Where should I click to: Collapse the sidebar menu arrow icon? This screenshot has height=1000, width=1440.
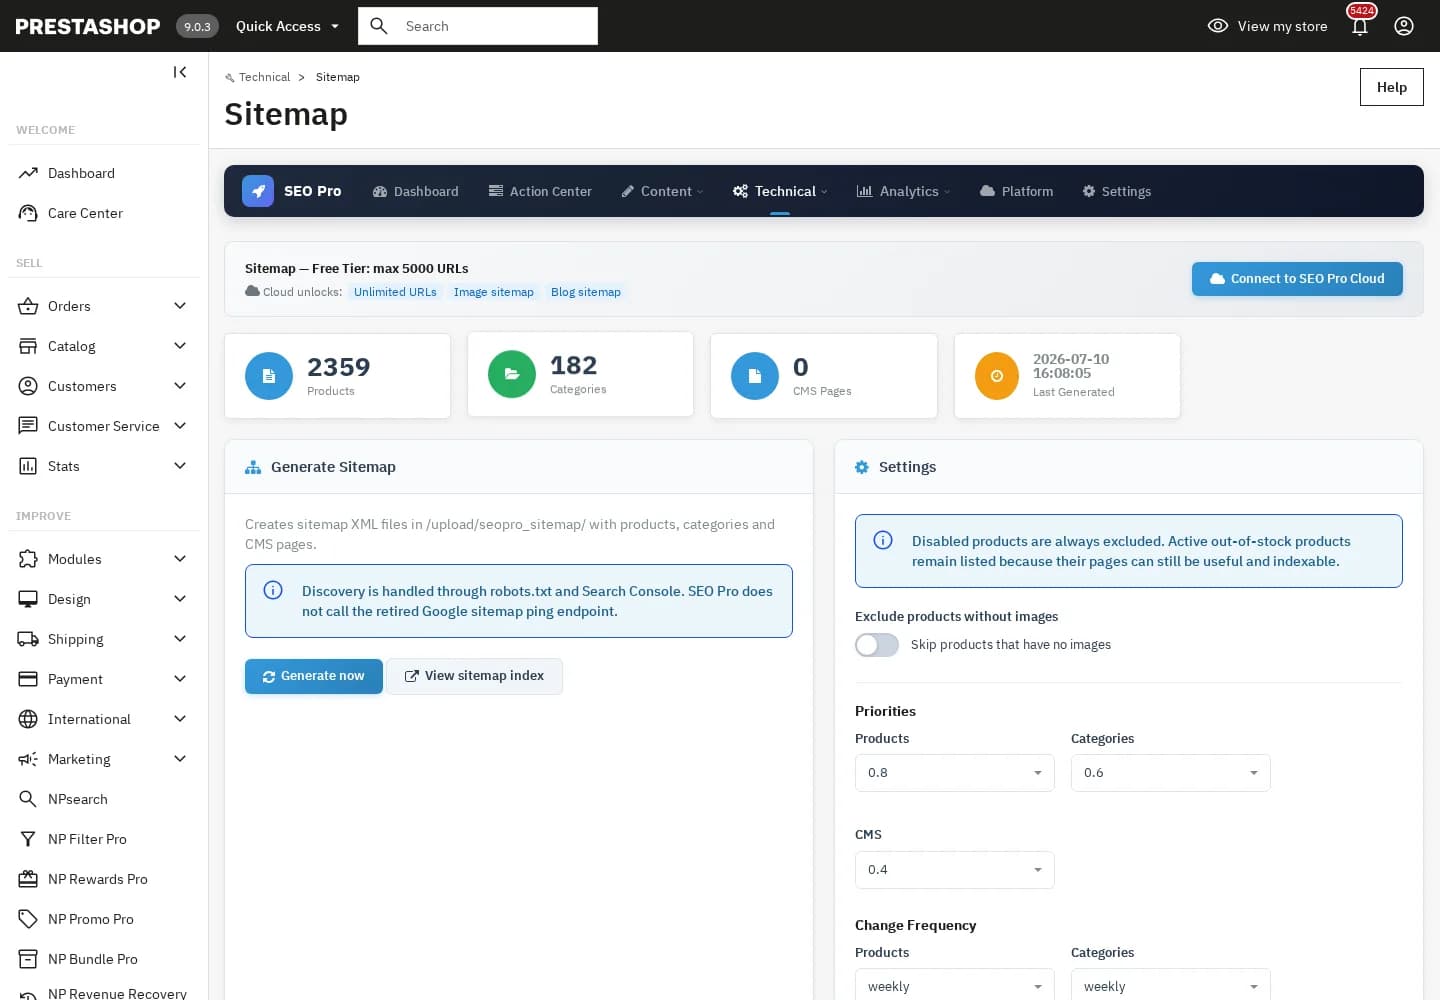click(x=180, y=72)
